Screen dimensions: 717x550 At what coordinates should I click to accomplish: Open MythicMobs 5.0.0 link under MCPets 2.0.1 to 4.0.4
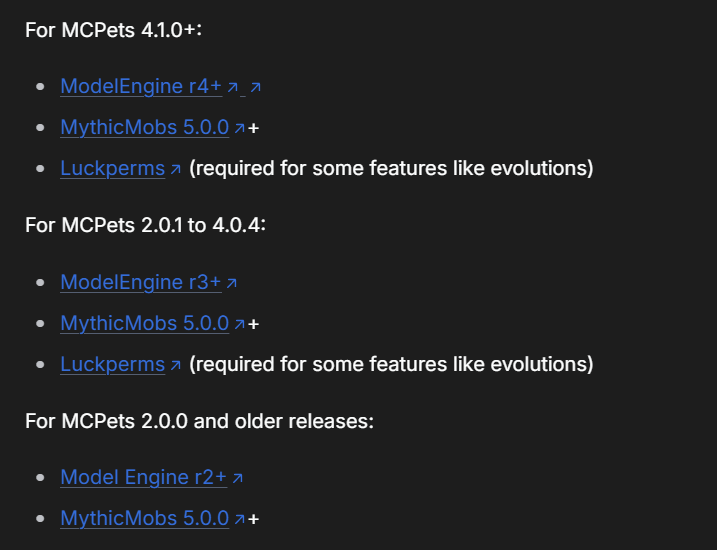[144, 323]
